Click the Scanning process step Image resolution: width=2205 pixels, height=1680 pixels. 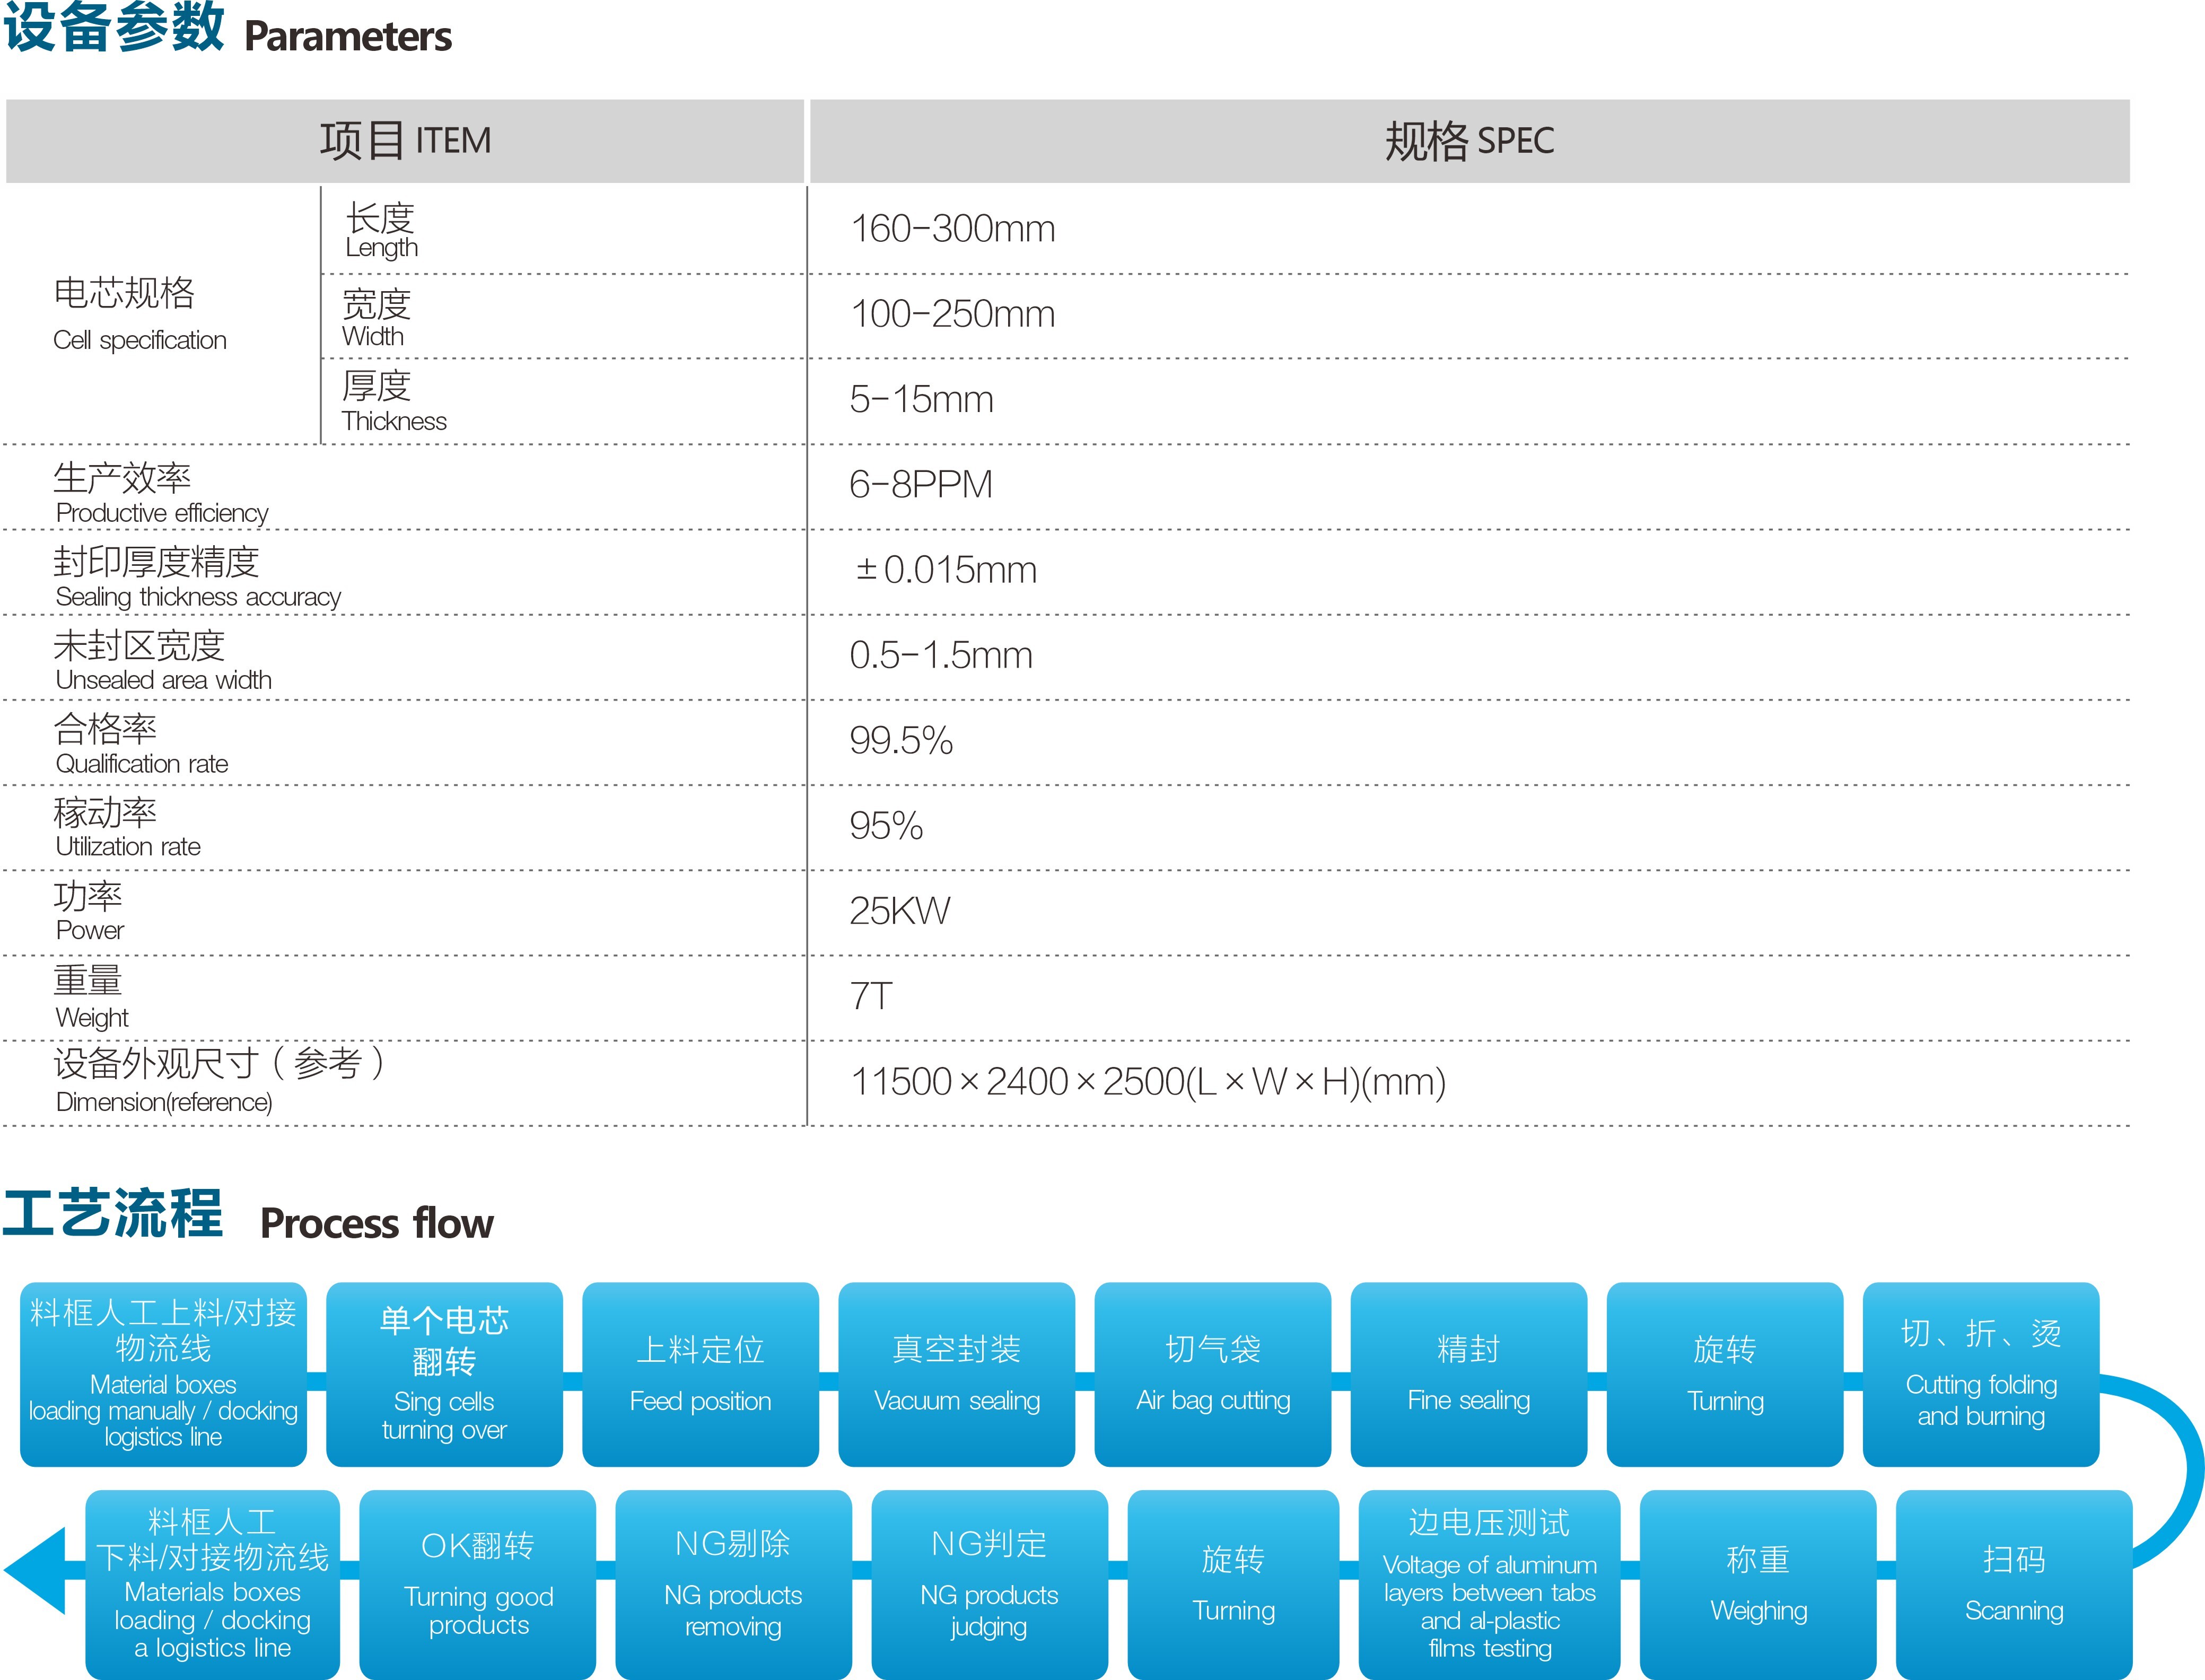pyautogui.click(x=2013, y=1584)
